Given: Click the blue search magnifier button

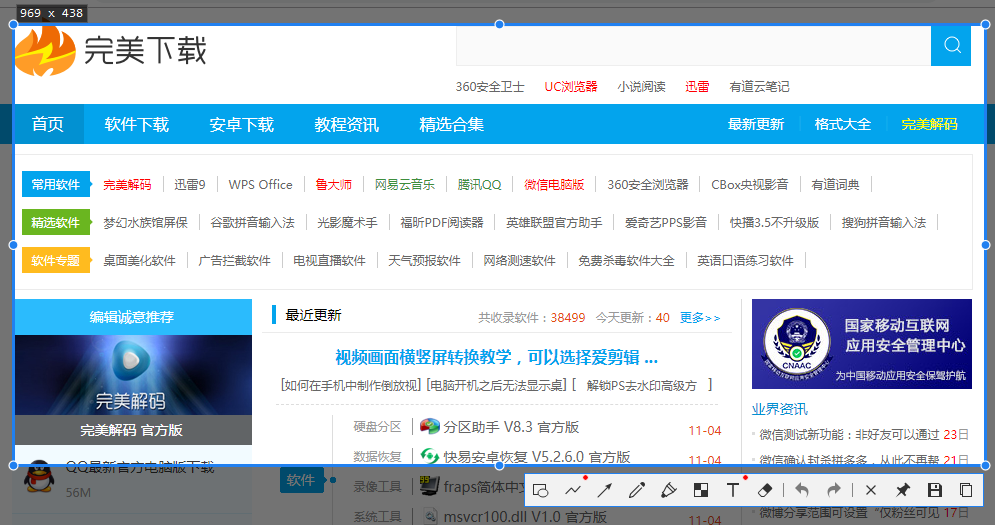Looking at the screenshot, I should (951, 45).
